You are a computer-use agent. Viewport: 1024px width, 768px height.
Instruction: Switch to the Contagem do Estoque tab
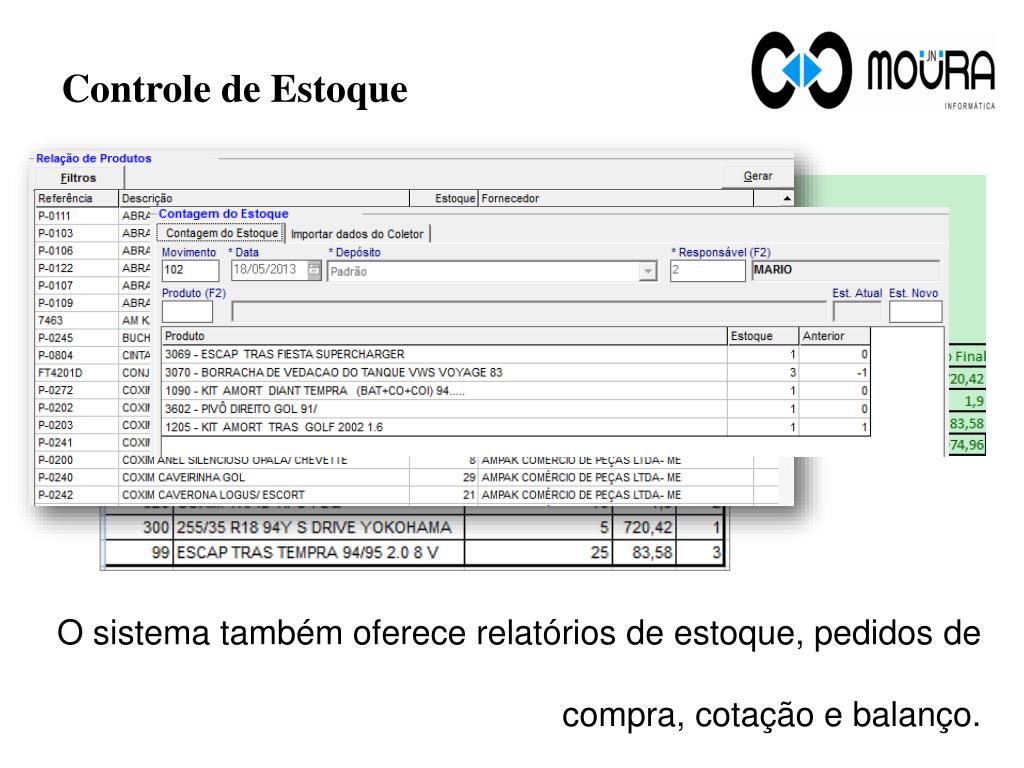pos(221,233)
